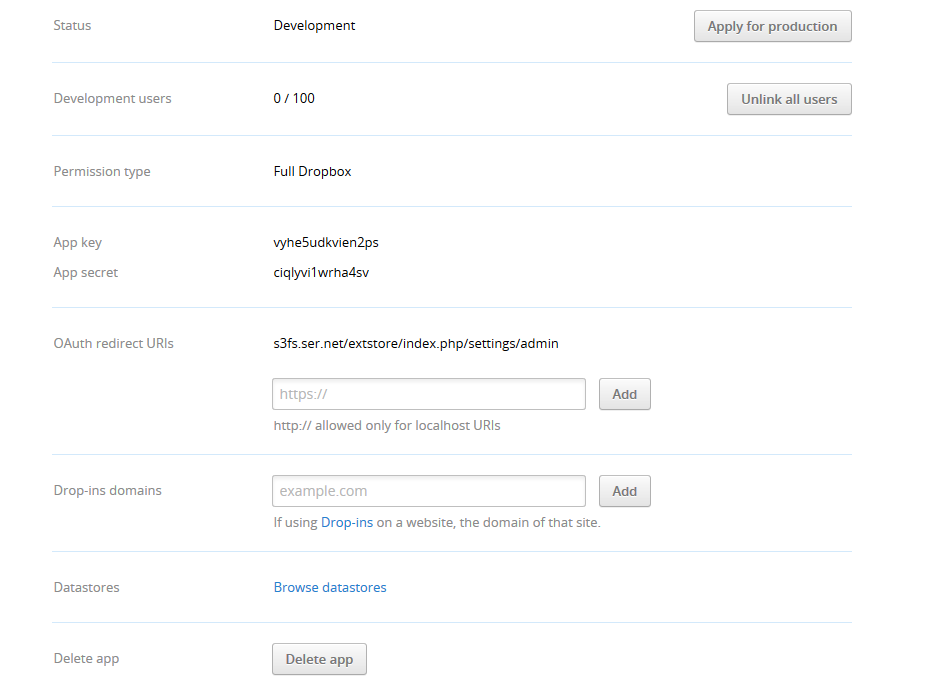This screenshot has height=681, width=934.
Task: Click the 'http:// allowed only for localhost URIs' note
Action: (387, 425)
